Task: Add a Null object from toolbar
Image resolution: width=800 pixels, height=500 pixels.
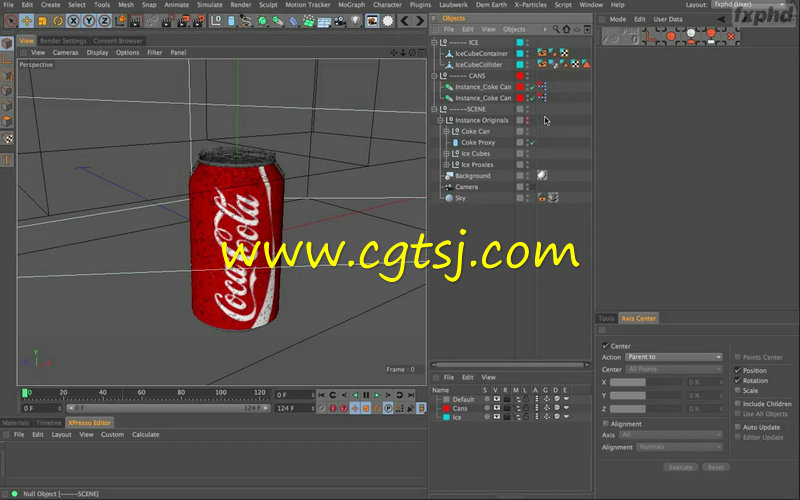Action: click(216, 21)
